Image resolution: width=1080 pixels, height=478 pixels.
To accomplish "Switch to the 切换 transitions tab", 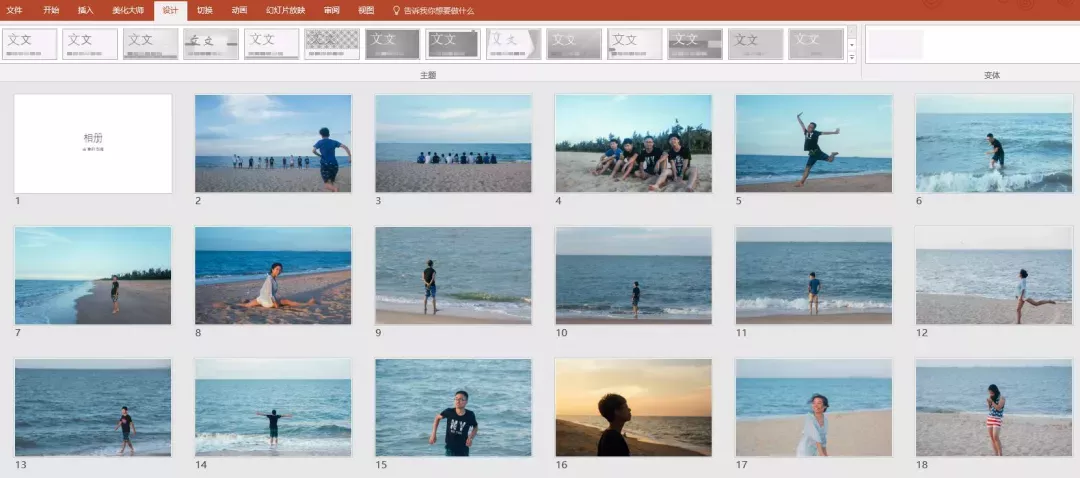I will tap(205, 10).
